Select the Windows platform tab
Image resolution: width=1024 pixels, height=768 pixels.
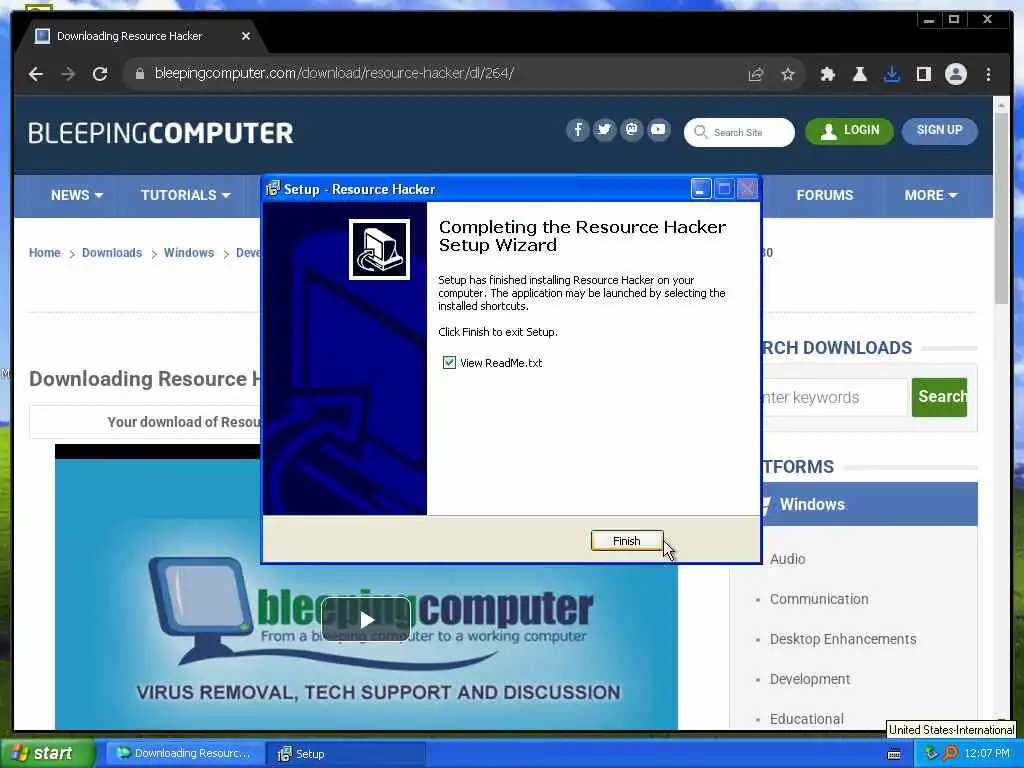tap(869, 504)
